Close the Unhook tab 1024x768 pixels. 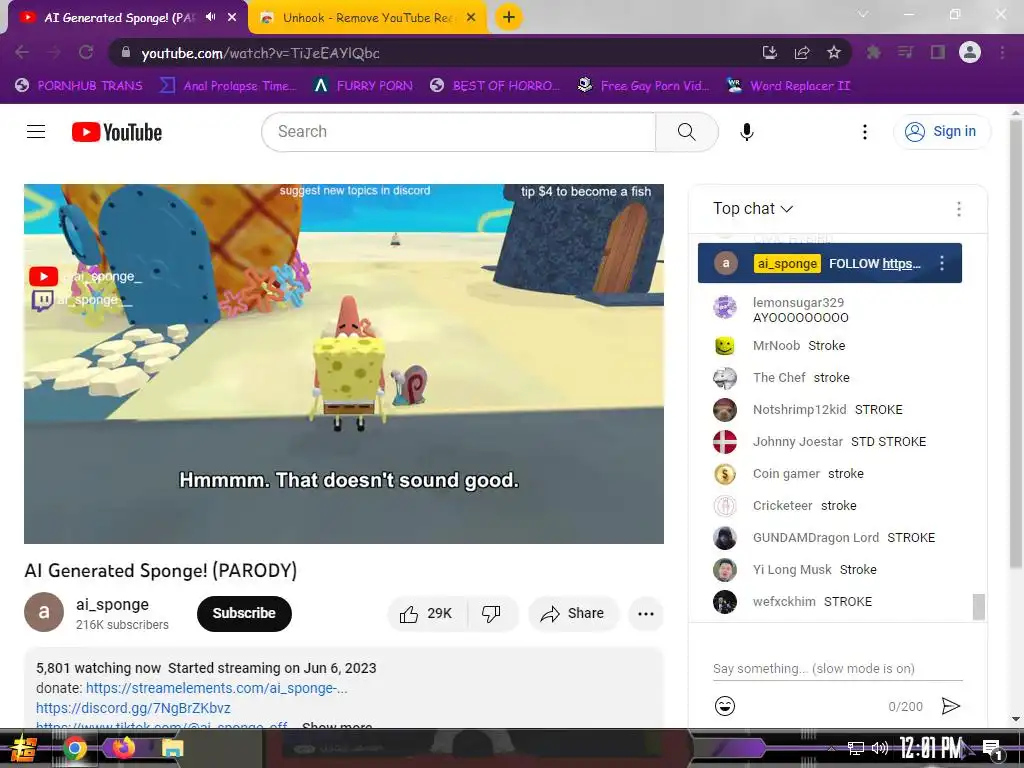pyautogui.click(x=471, y=18)
